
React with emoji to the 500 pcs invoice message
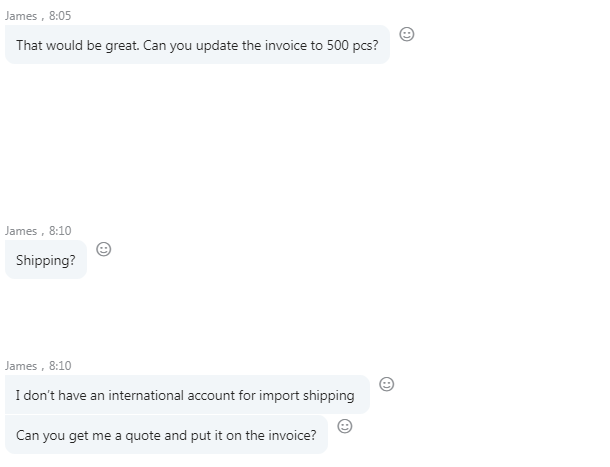407,34
